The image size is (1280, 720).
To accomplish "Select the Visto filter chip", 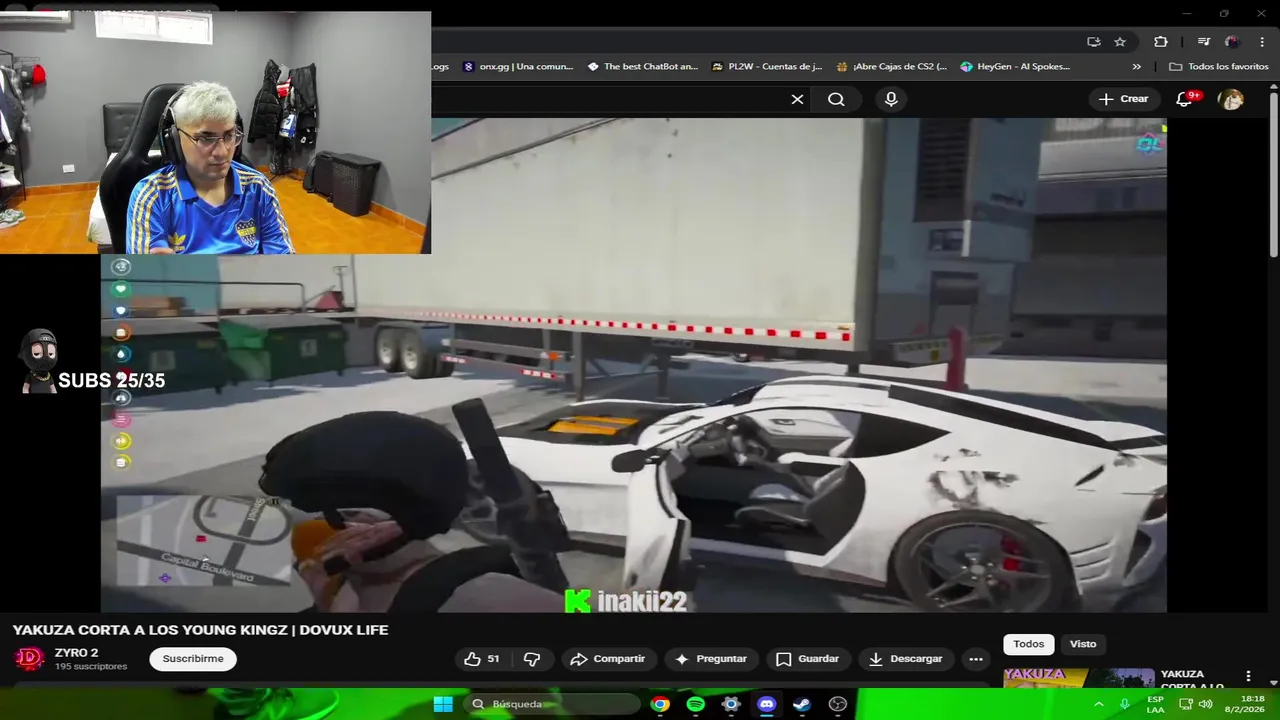I will tap(1083, 644).
